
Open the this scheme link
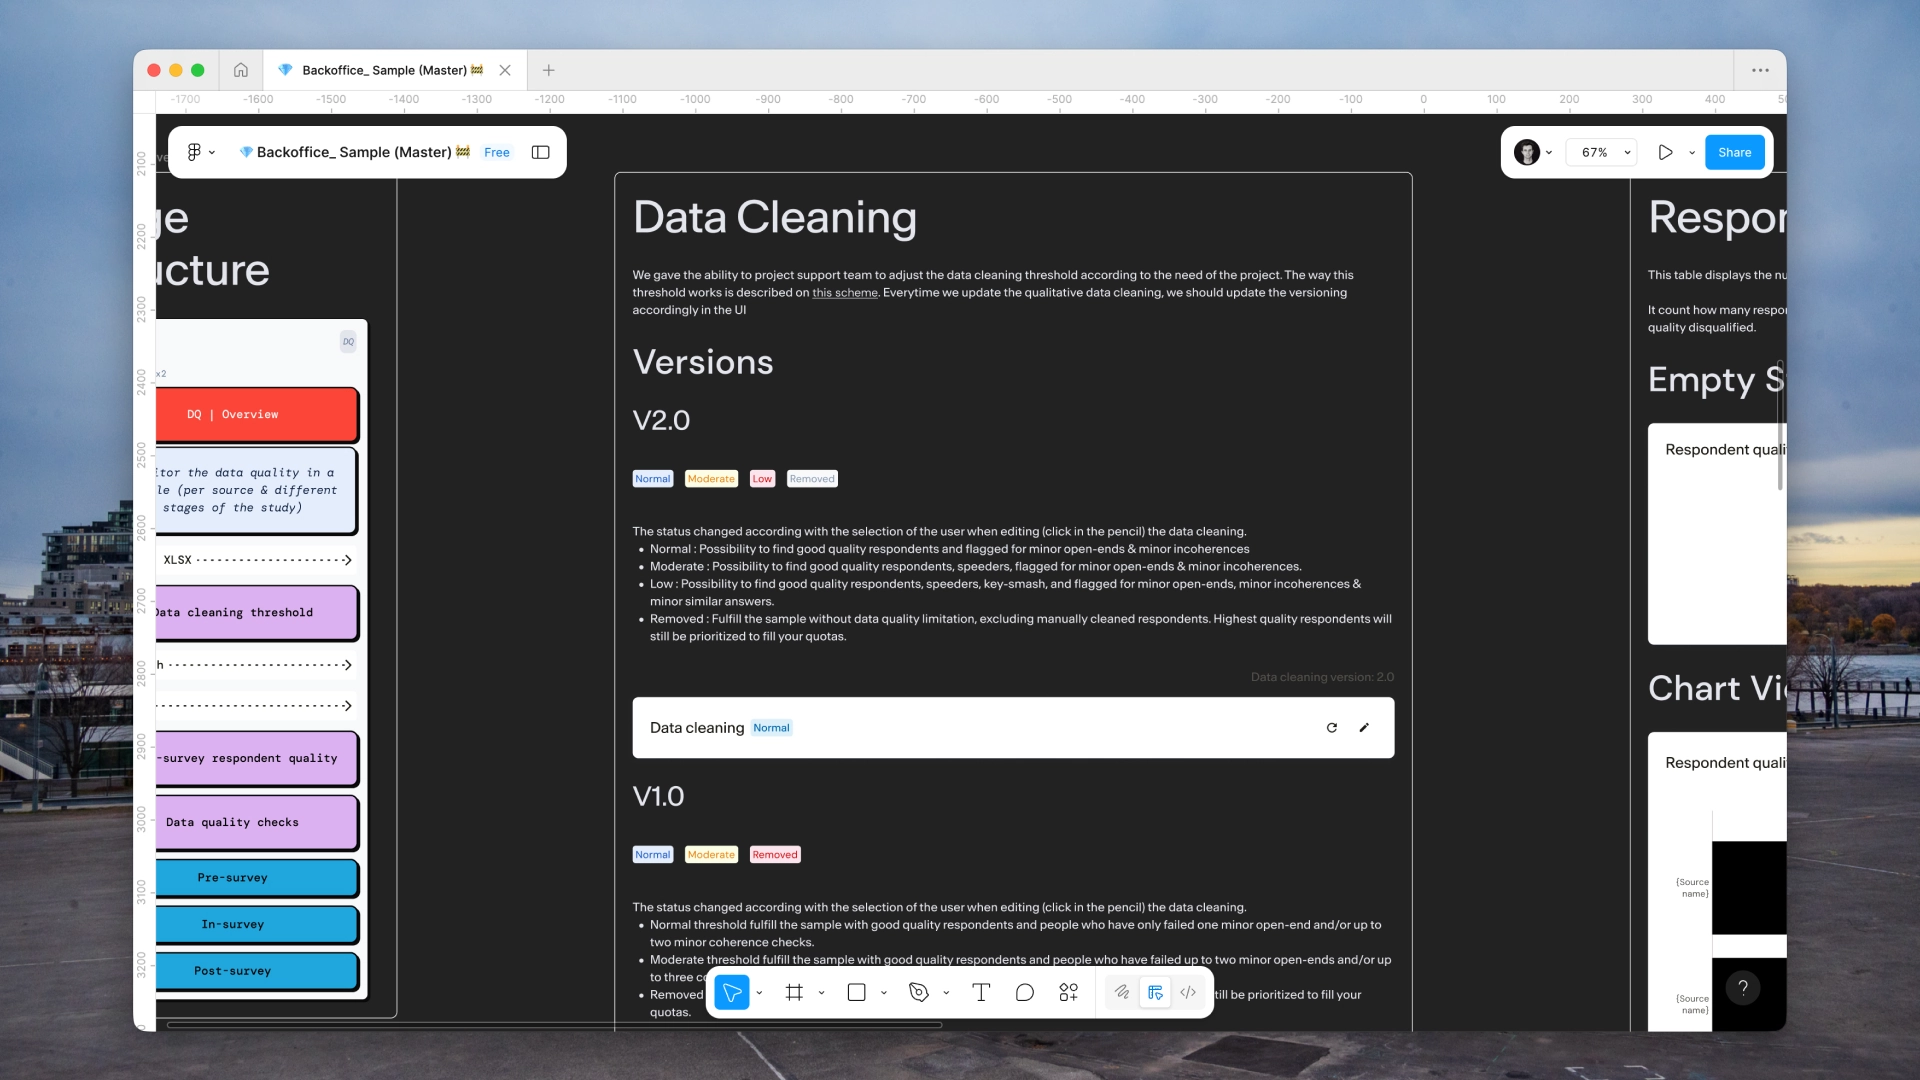point(844,292)
